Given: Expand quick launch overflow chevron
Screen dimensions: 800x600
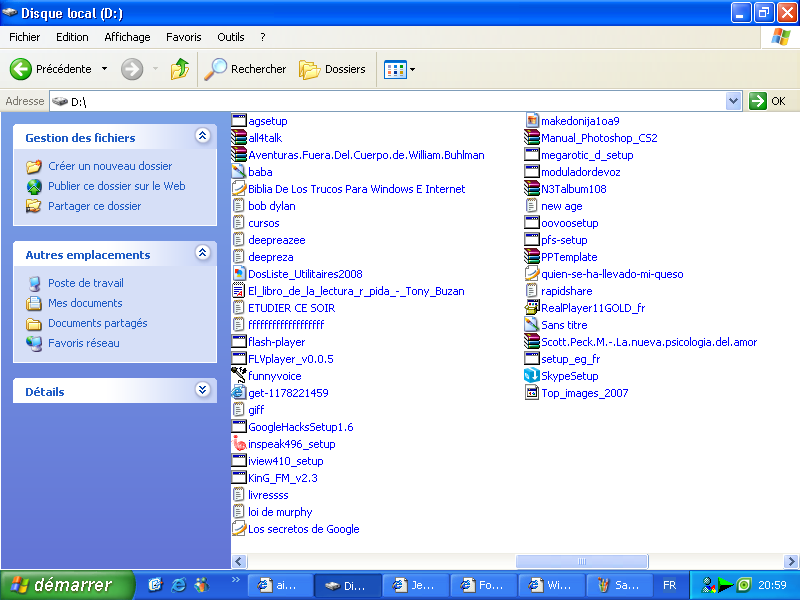Looking at the screenshot, I should tap(235, 579).
